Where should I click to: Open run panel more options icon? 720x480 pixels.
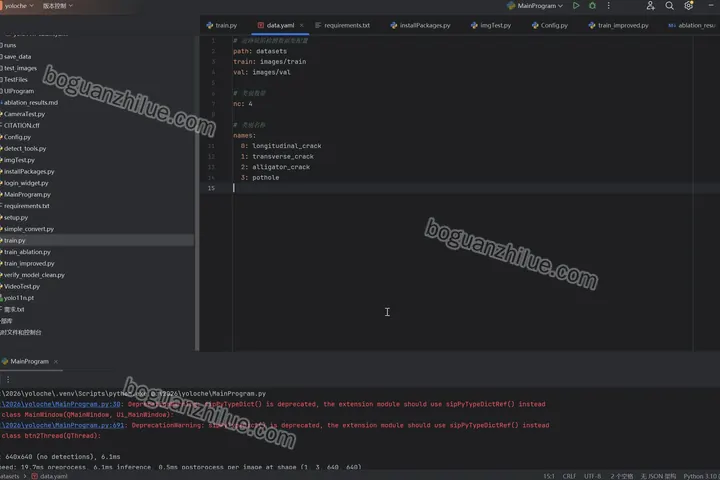point(8,379)
